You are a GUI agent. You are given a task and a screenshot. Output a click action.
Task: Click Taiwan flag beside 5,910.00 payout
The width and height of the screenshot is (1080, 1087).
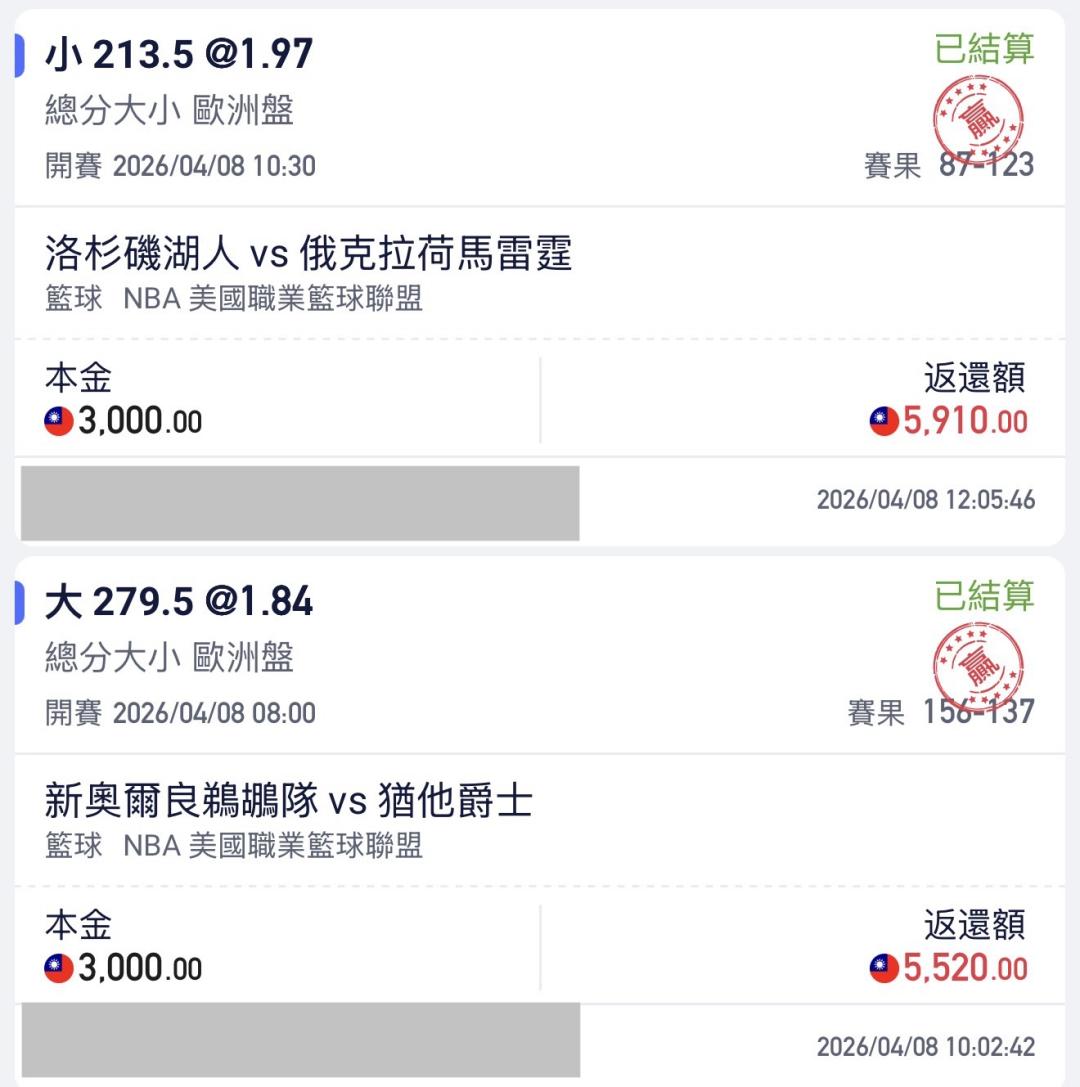coord(884,422)
